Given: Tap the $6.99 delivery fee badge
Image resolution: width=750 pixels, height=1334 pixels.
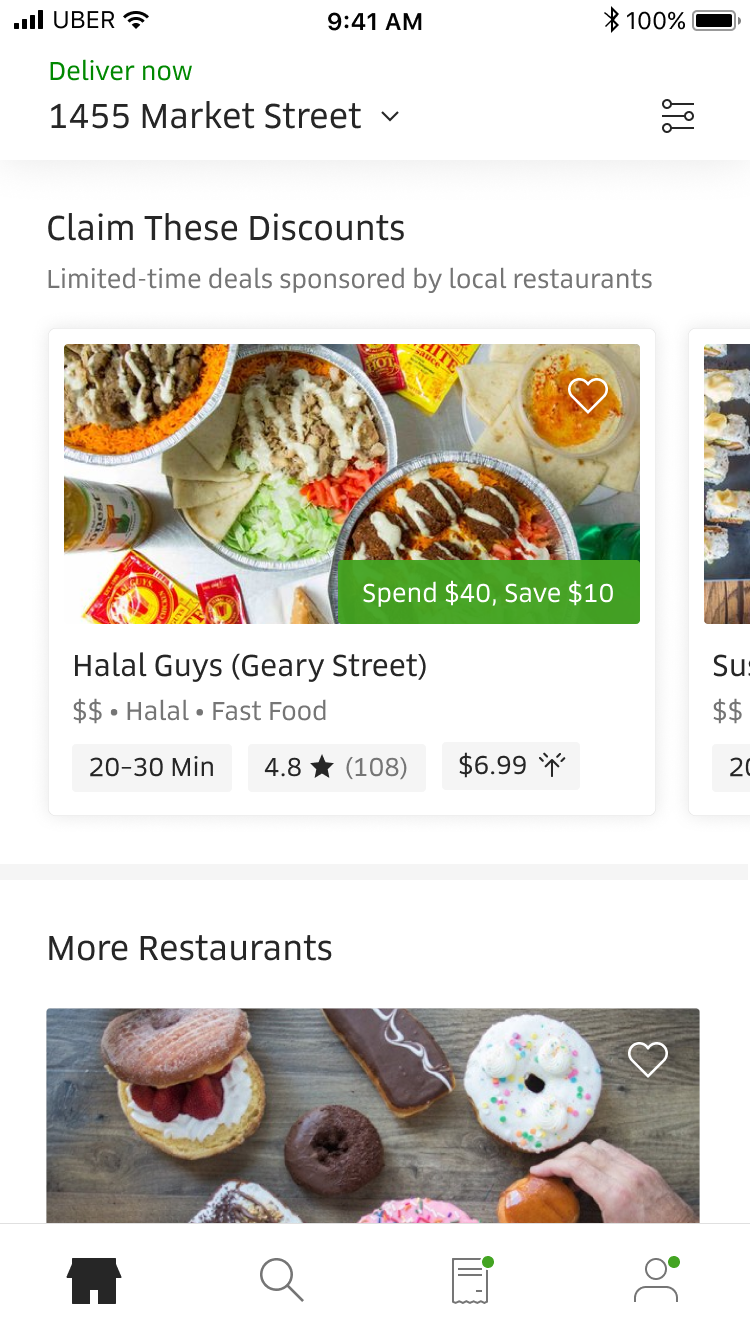Looking at the screenshot, I should point(511,766).
